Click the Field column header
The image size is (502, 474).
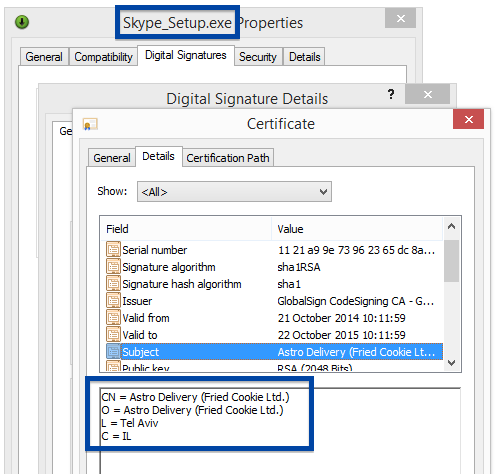click(x=186, y=229)
